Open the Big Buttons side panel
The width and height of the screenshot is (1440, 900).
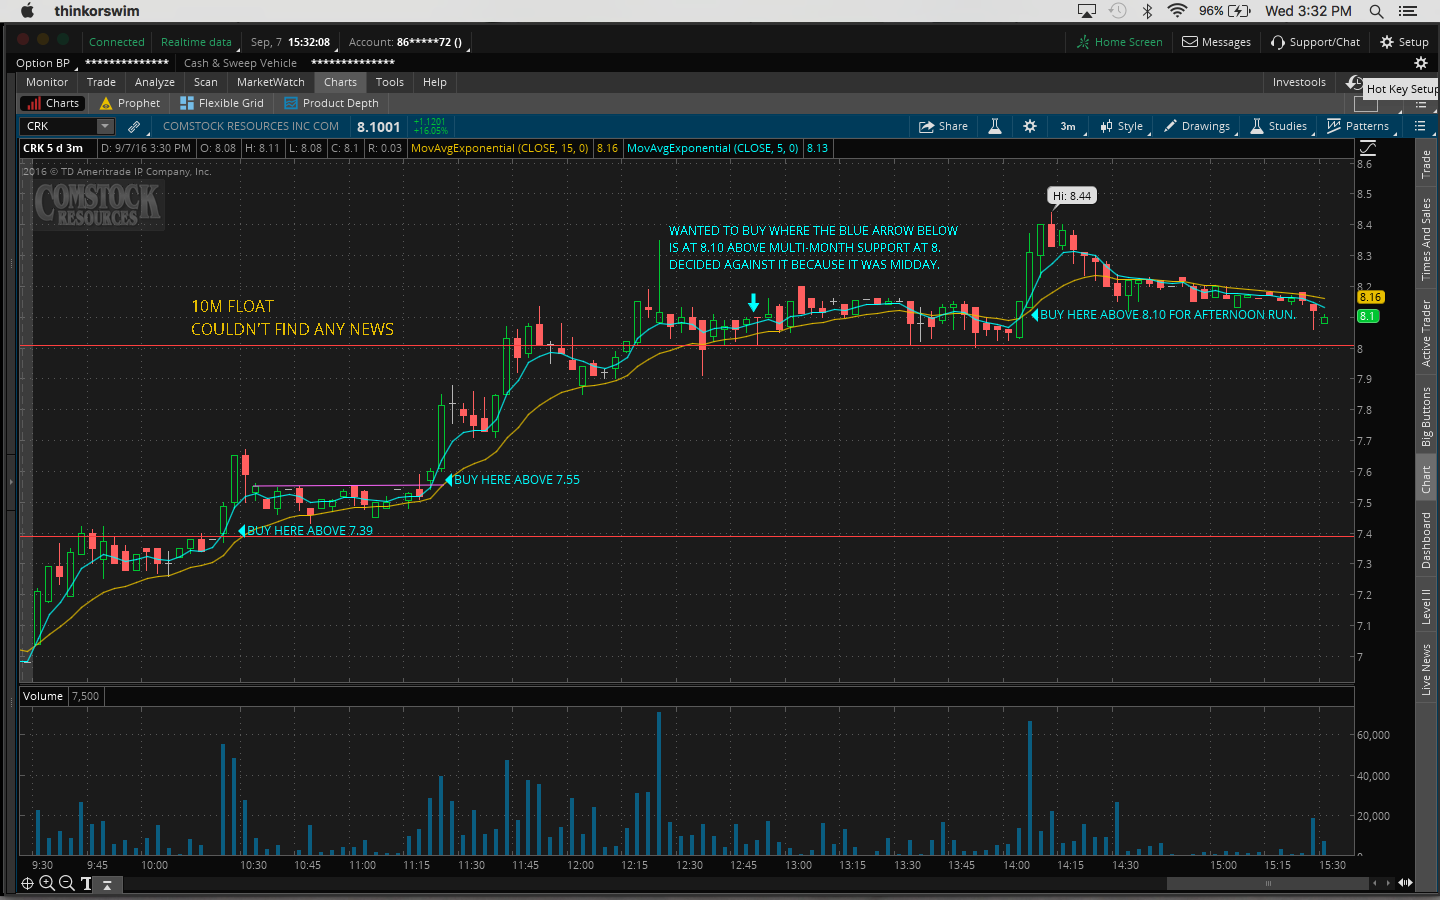[1426, 416]
